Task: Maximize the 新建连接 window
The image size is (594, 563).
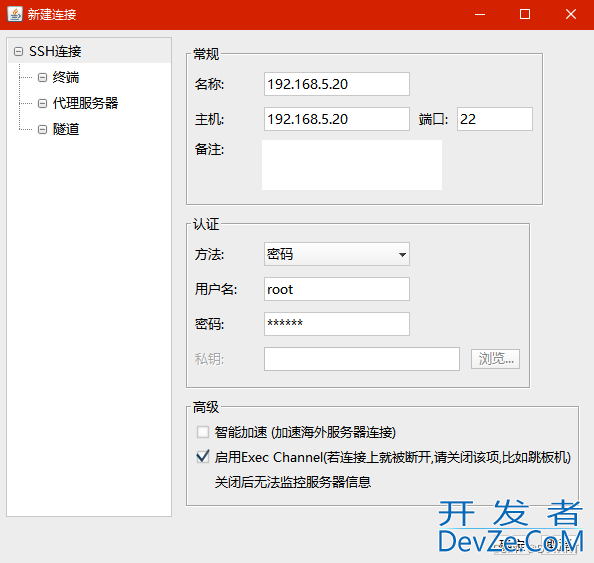Action: (x=525, y=14)
